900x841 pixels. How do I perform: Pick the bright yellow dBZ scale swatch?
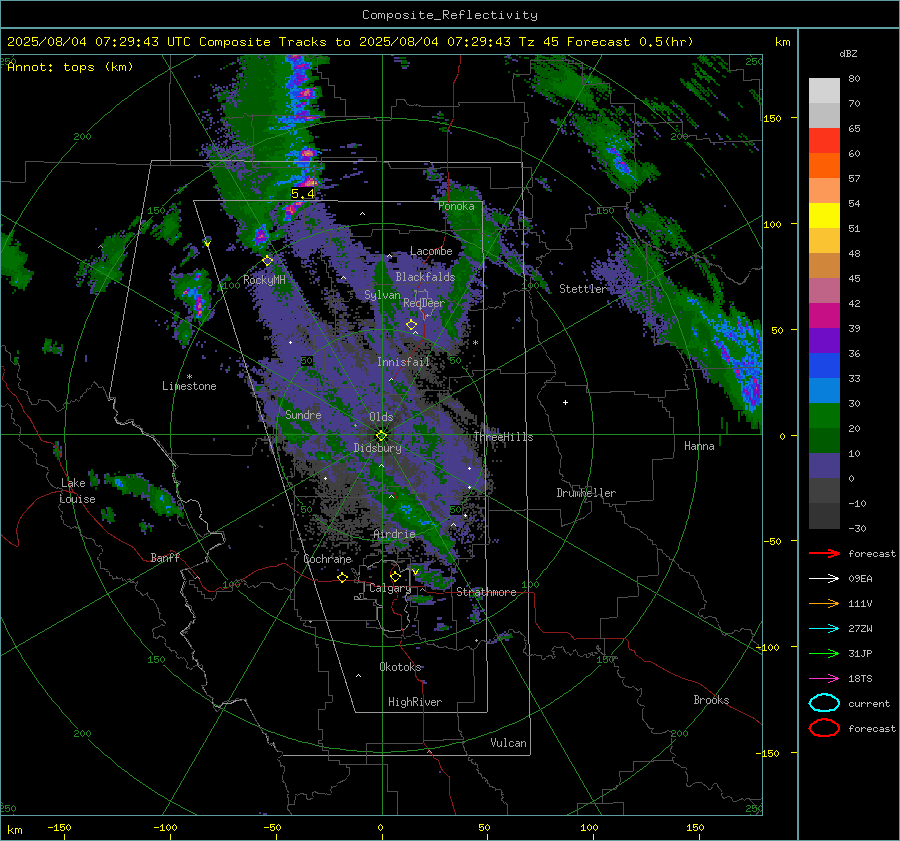[824, 216]
